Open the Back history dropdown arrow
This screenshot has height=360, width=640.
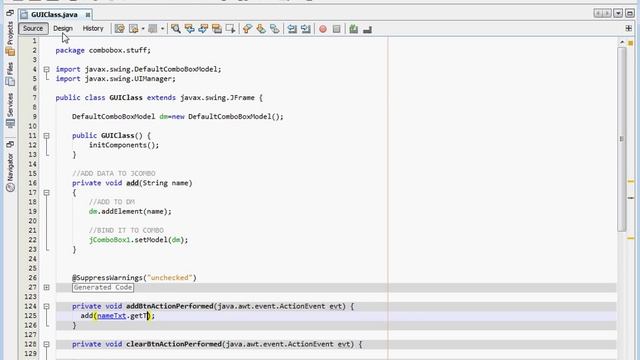pos(143,29)
